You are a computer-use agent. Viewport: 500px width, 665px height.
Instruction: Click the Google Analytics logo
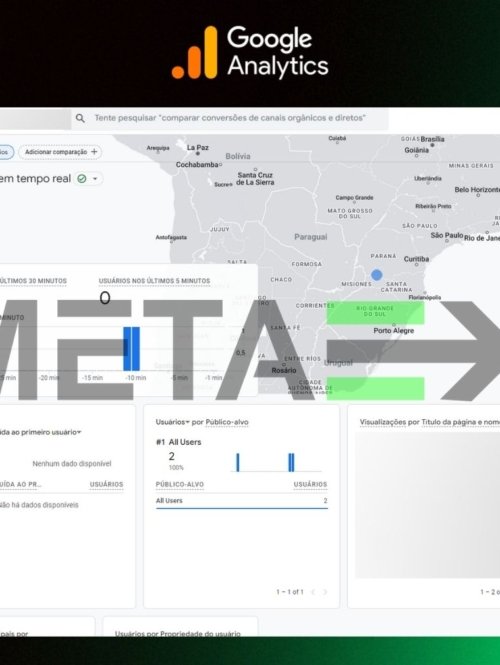point(250,53)
